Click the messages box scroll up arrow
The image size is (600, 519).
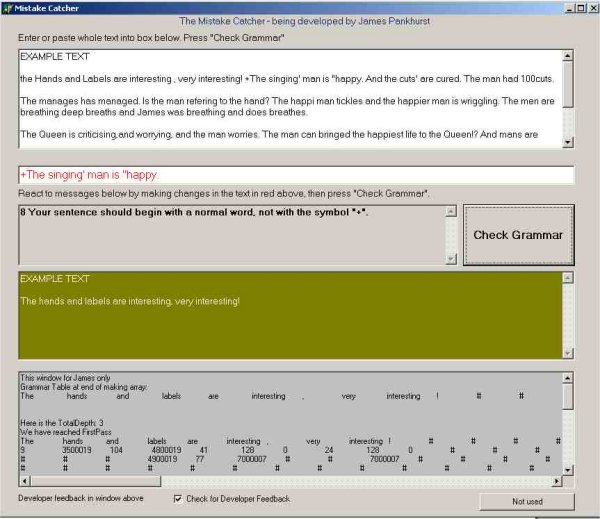(x=451, y=211)
